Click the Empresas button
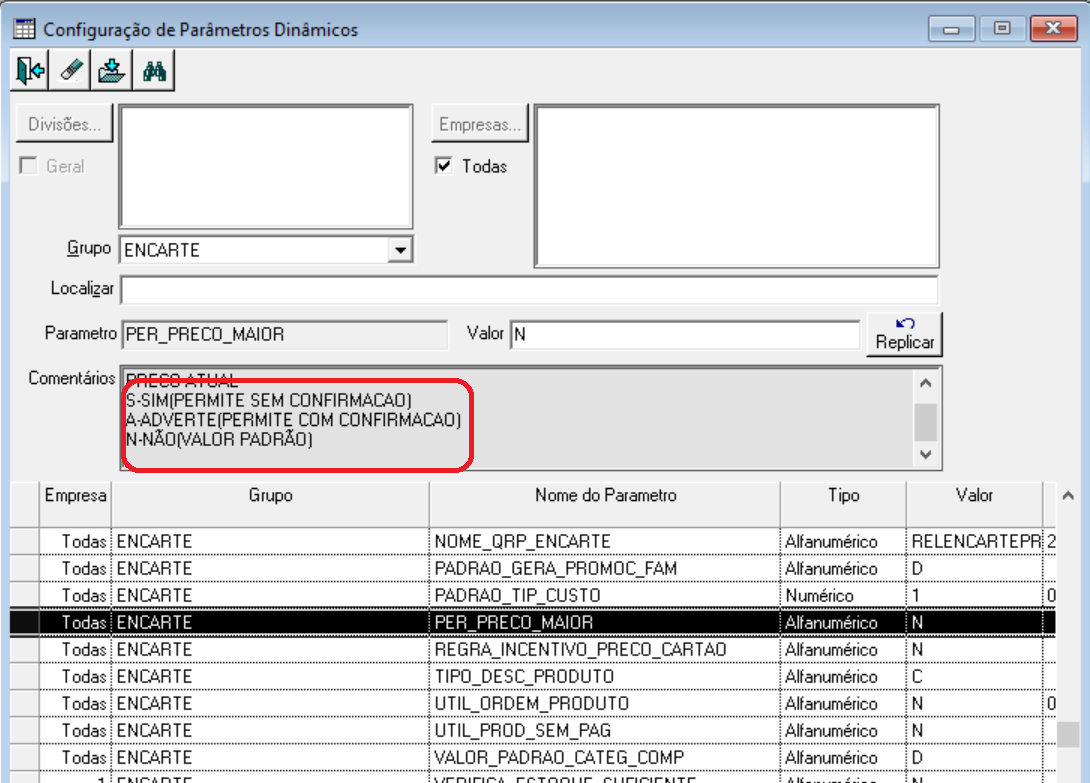Viewport: 1090px width, 783px height. pyautogui.click(x=480, y=124)
